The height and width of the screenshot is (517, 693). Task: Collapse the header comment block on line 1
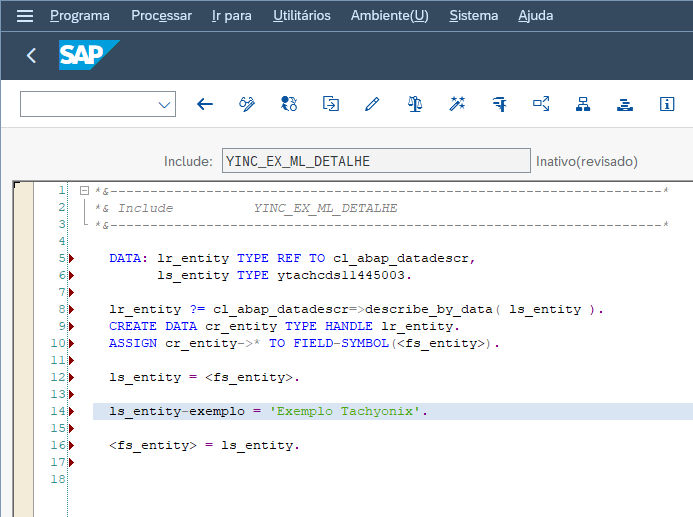84,190
